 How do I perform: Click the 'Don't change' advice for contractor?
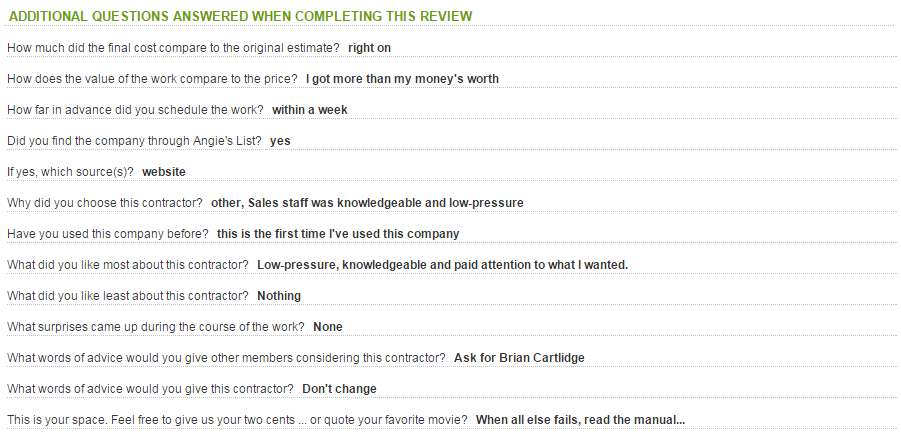[339, 389]
